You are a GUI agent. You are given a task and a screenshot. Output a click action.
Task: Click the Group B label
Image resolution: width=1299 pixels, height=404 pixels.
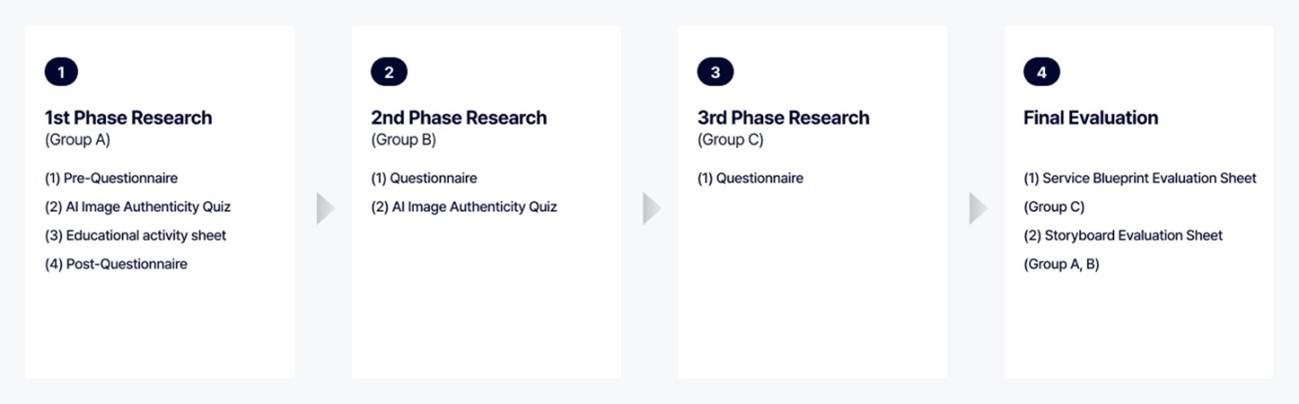coord(403,140)
